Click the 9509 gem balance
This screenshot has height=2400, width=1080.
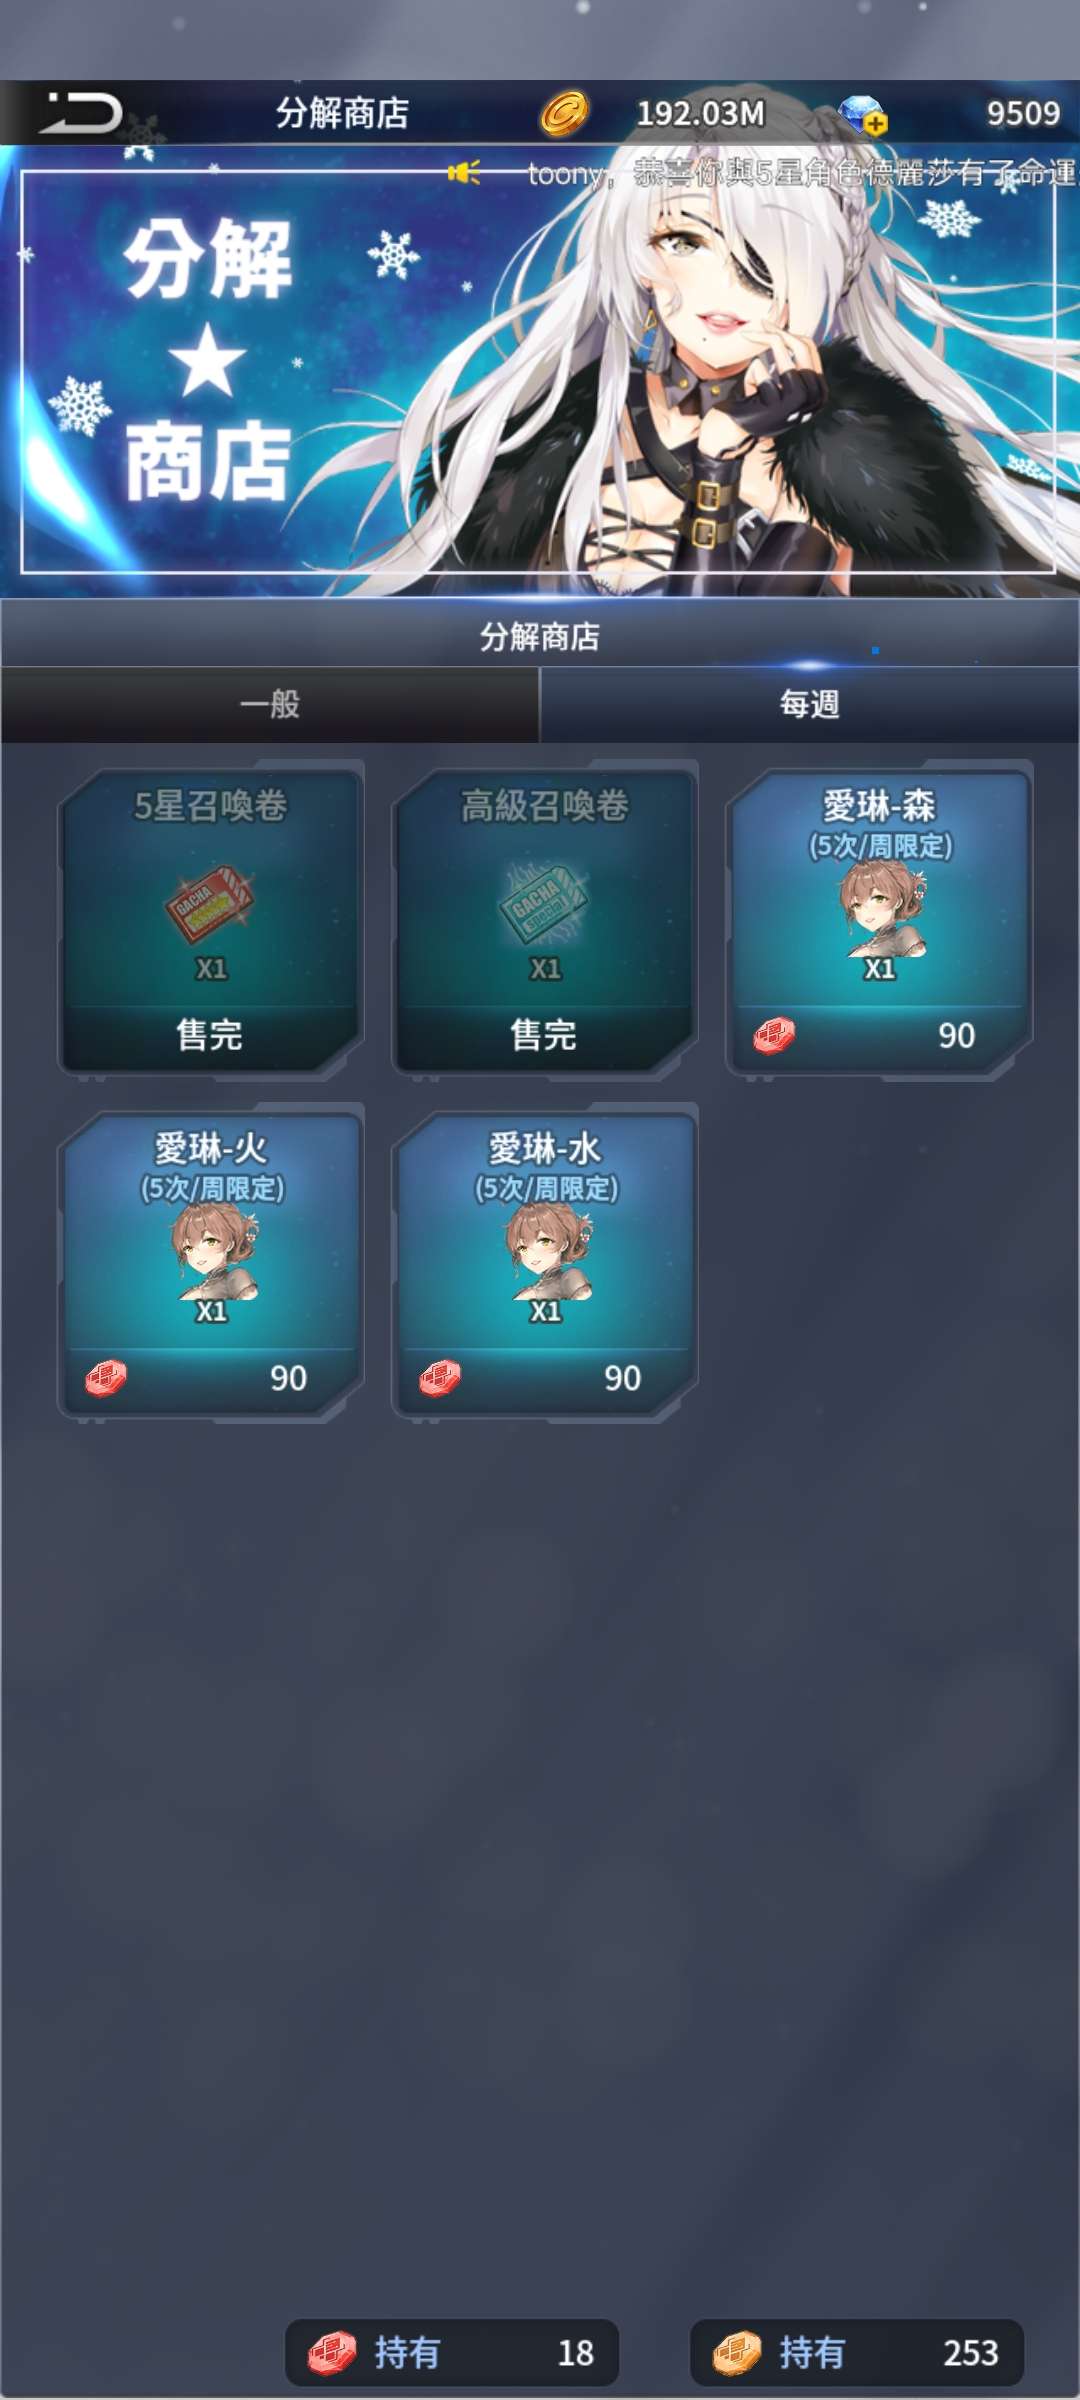pos(1023,113)
